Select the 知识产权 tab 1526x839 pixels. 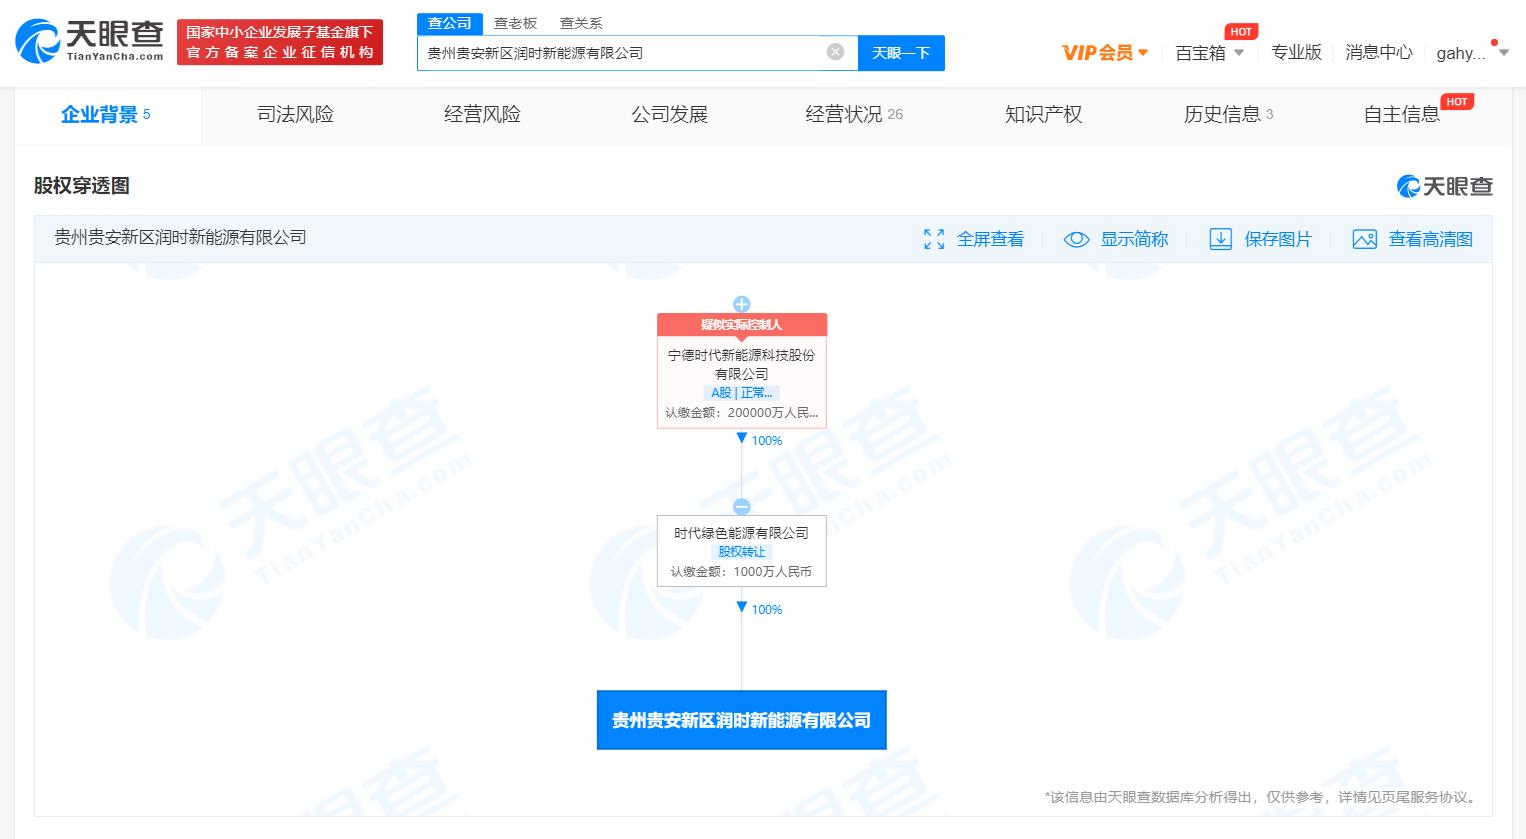1043,114
